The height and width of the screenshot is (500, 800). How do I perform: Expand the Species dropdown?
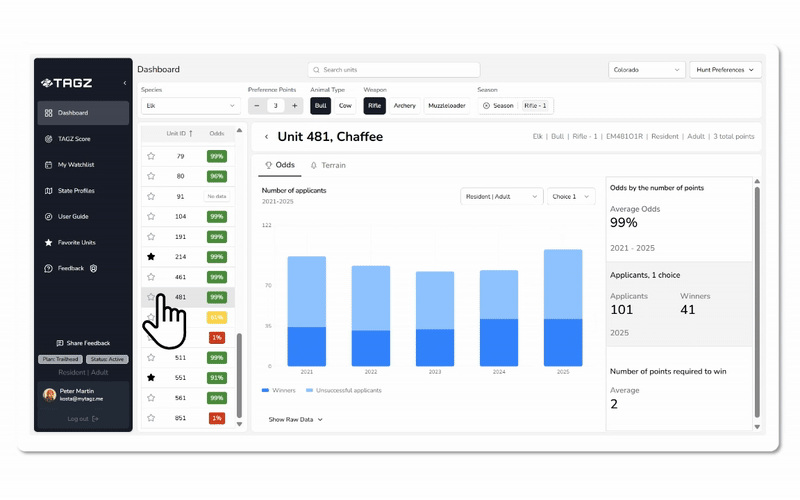[x=190, y=106]
